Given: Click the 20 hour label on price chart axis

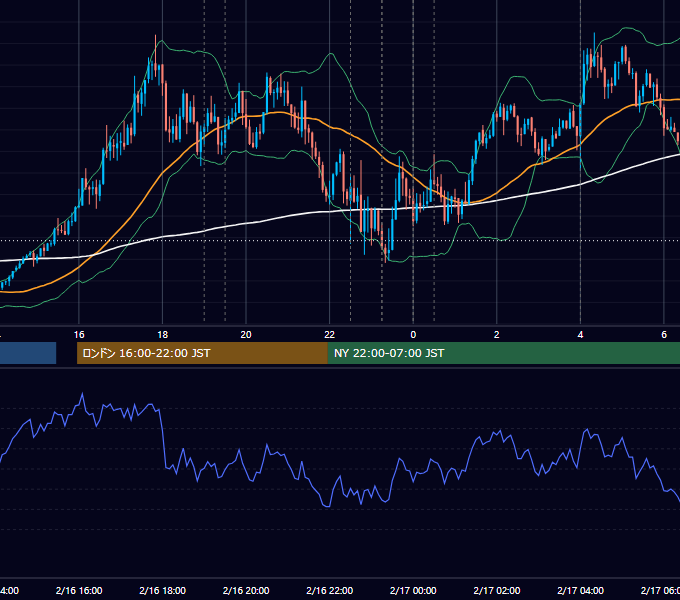Looking at the screenshot, I should pyautogui.click(x=246, y=335).
